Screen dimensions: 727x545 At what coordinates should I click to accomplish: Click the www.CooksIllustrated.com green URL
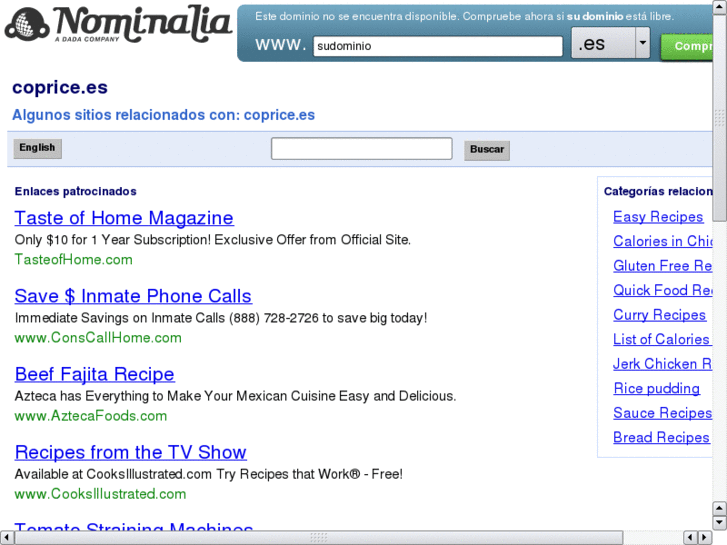(100, 494)
